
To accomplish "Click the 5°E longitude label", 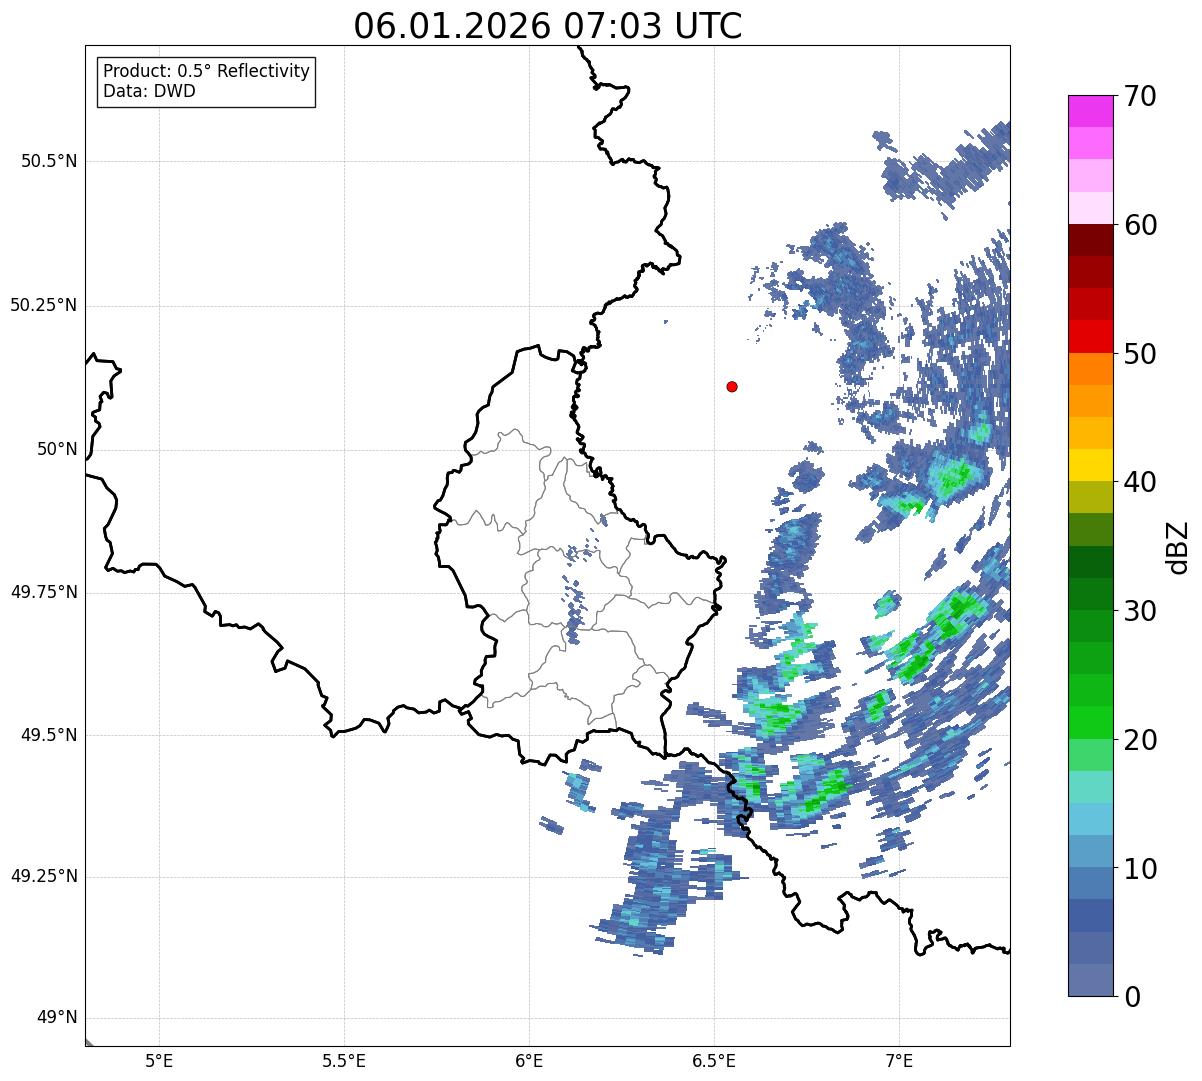I will [159, 1060].
